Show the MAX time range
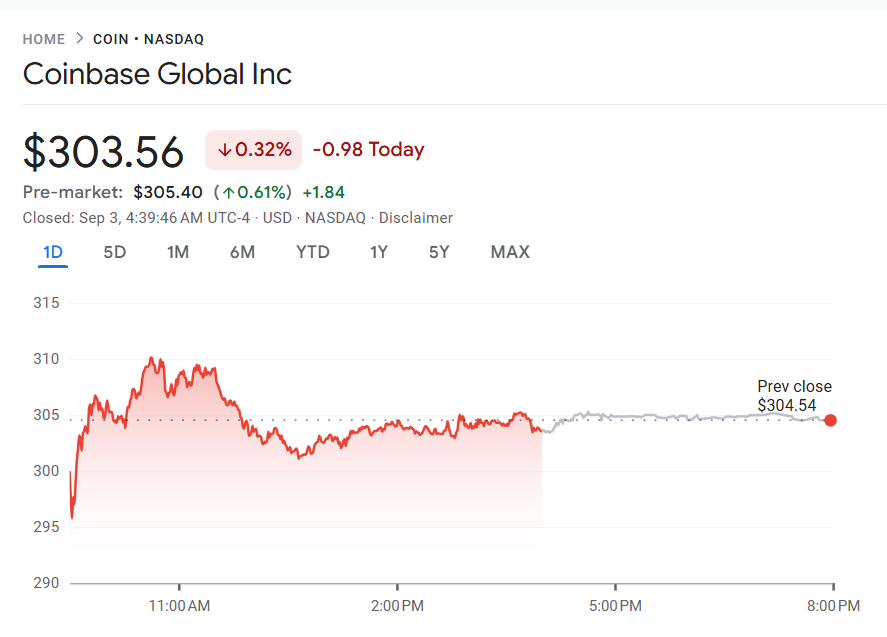 point(510,252)
